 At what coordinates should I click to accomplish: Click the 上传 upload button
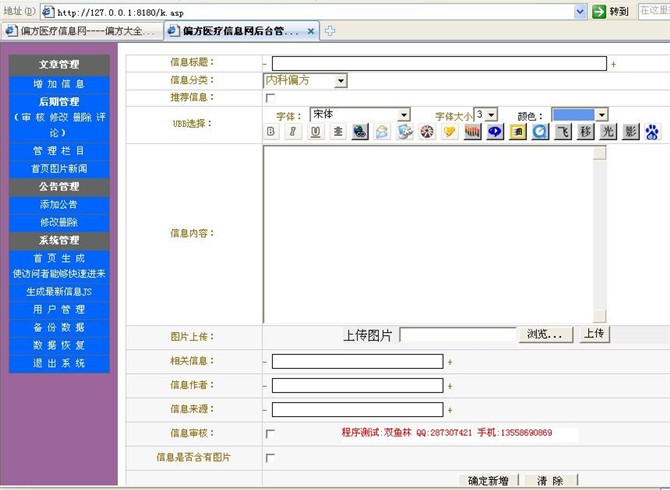(x=594, y=334)
